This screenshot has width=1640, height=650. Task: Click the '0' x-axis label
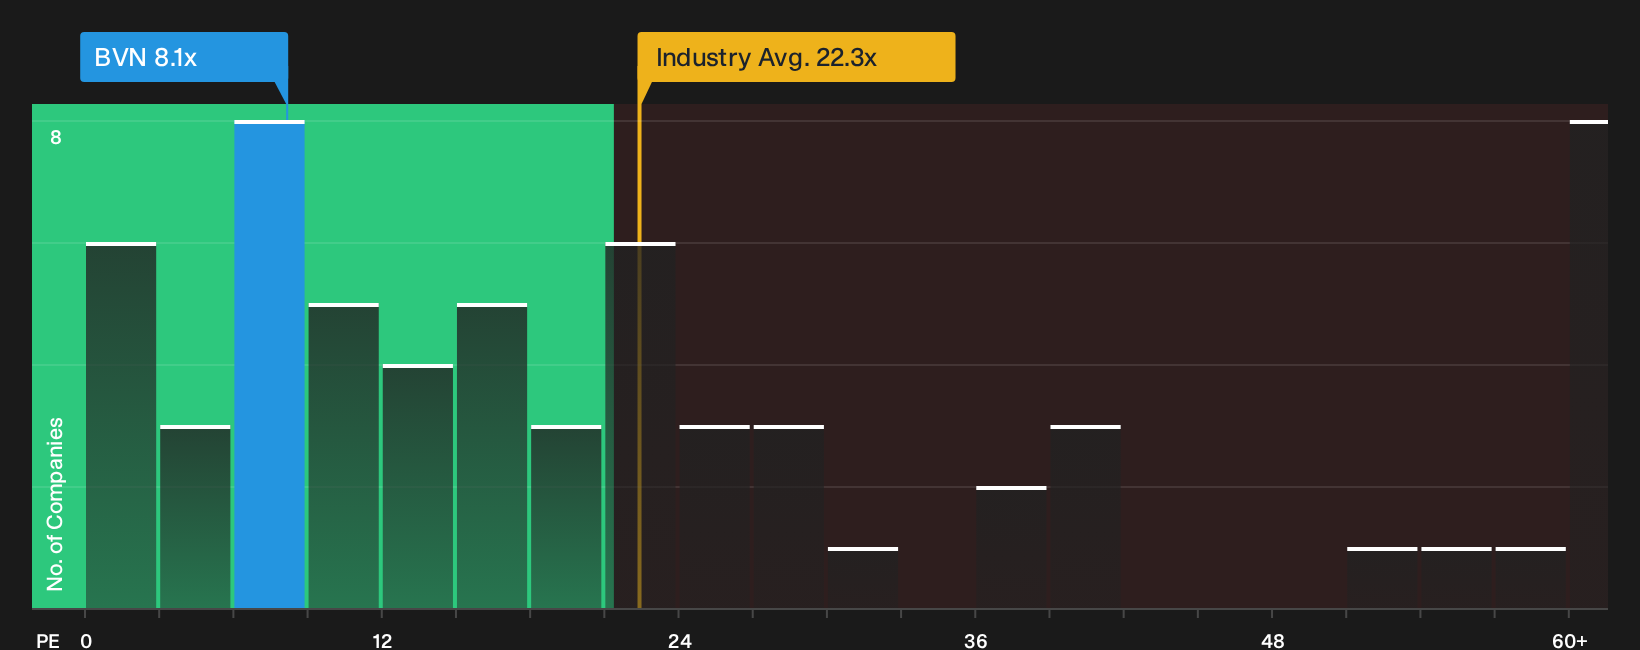click(86, 640)
